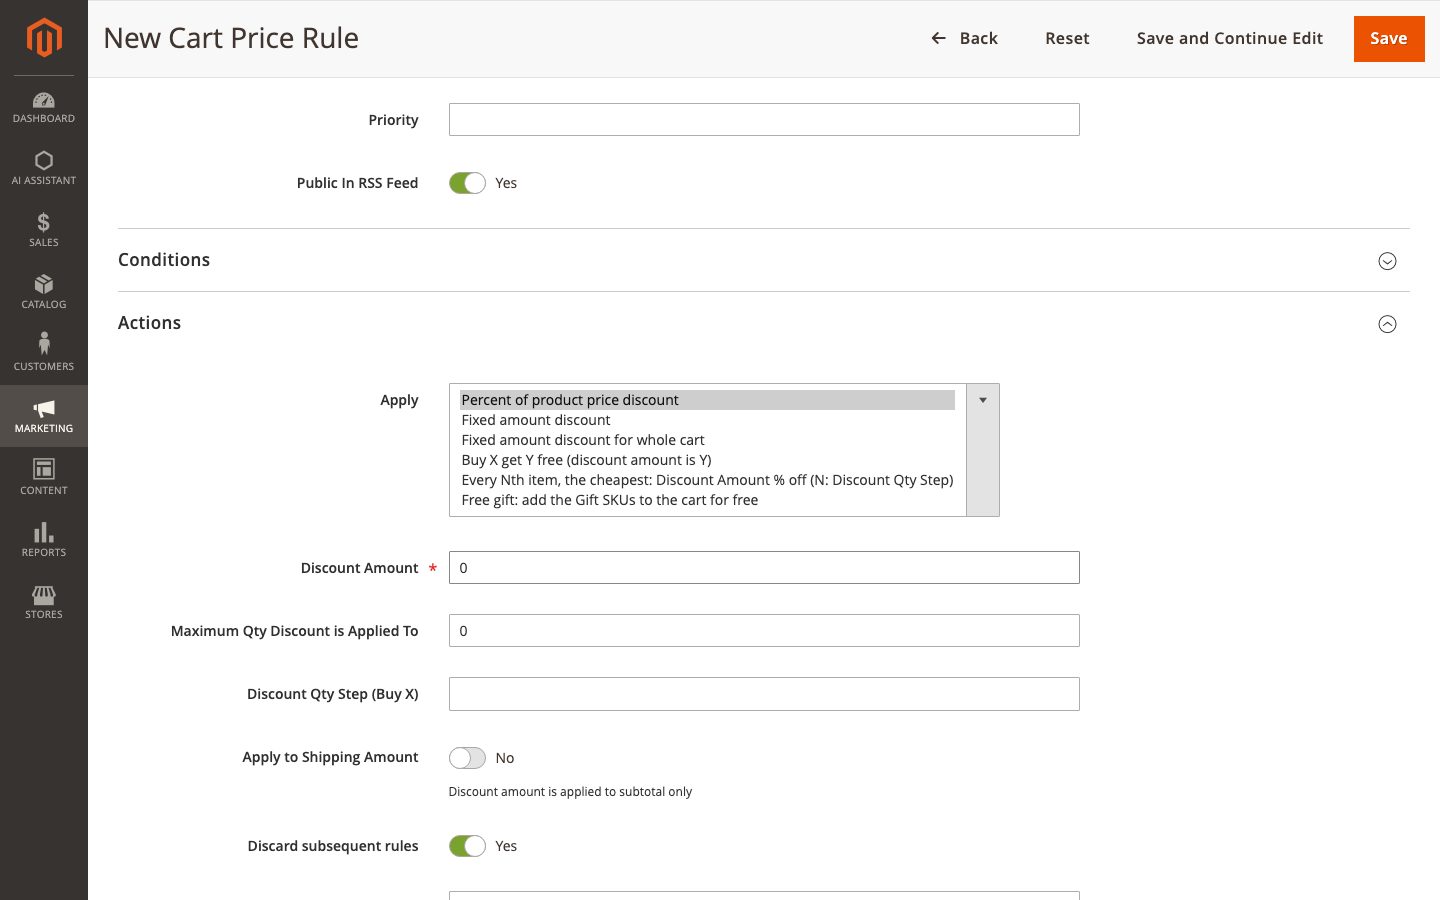Click the 'Discount amount is applied to subtotal only' note

[570, 792]
